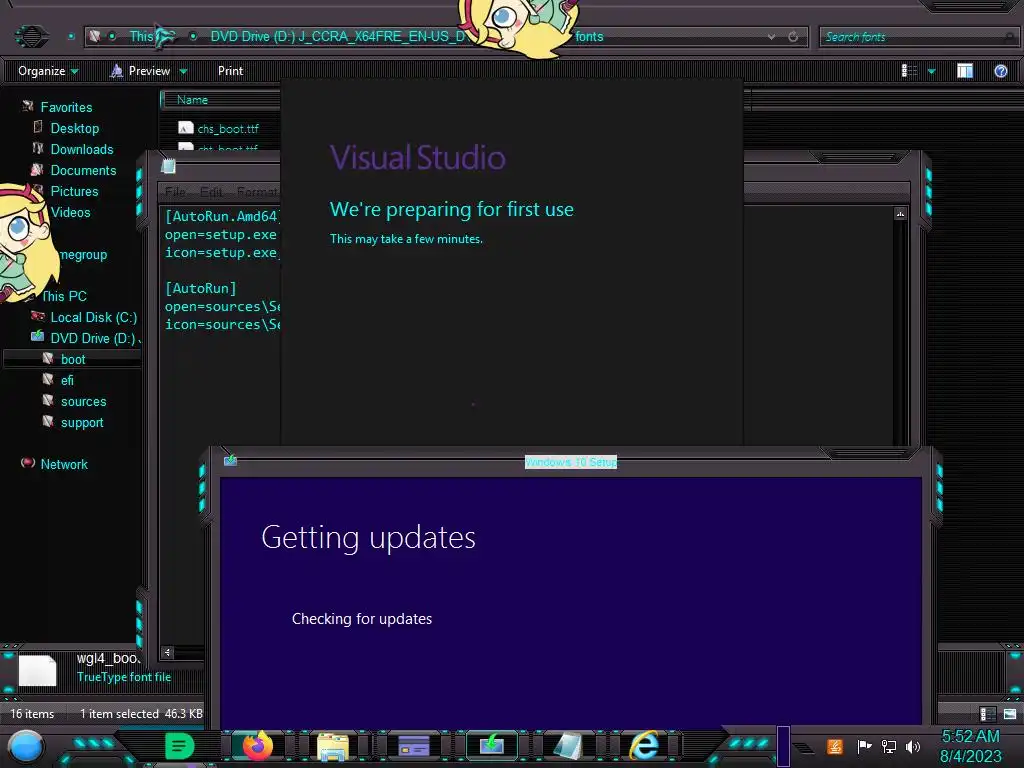Click Print in the Explorer toolbar

click(230, 71)
